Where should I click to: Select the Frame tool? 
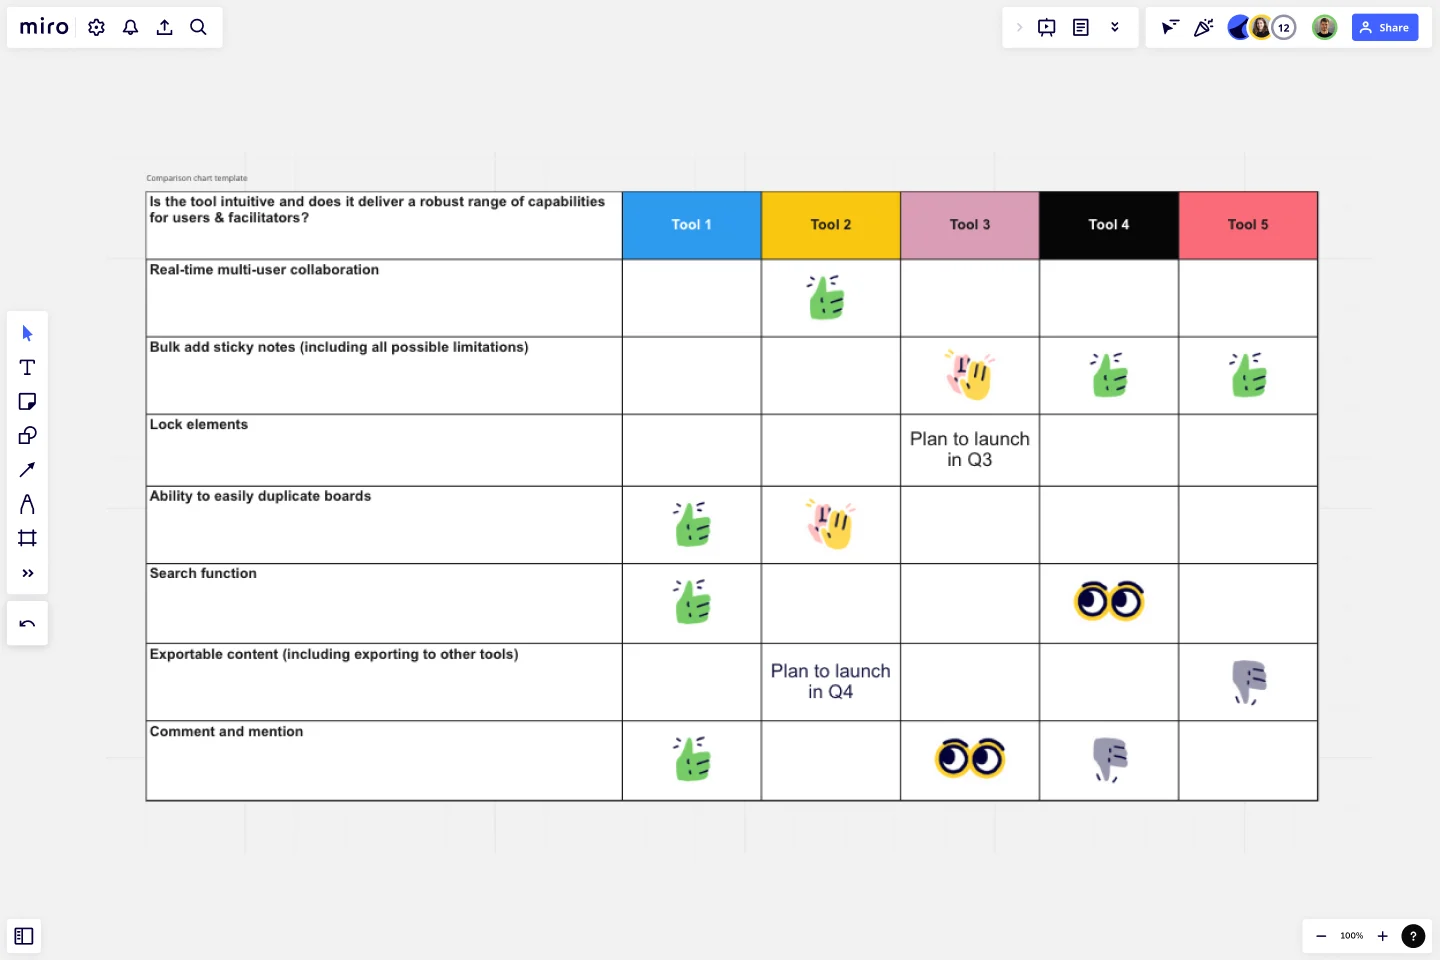[x=27, y=538]
